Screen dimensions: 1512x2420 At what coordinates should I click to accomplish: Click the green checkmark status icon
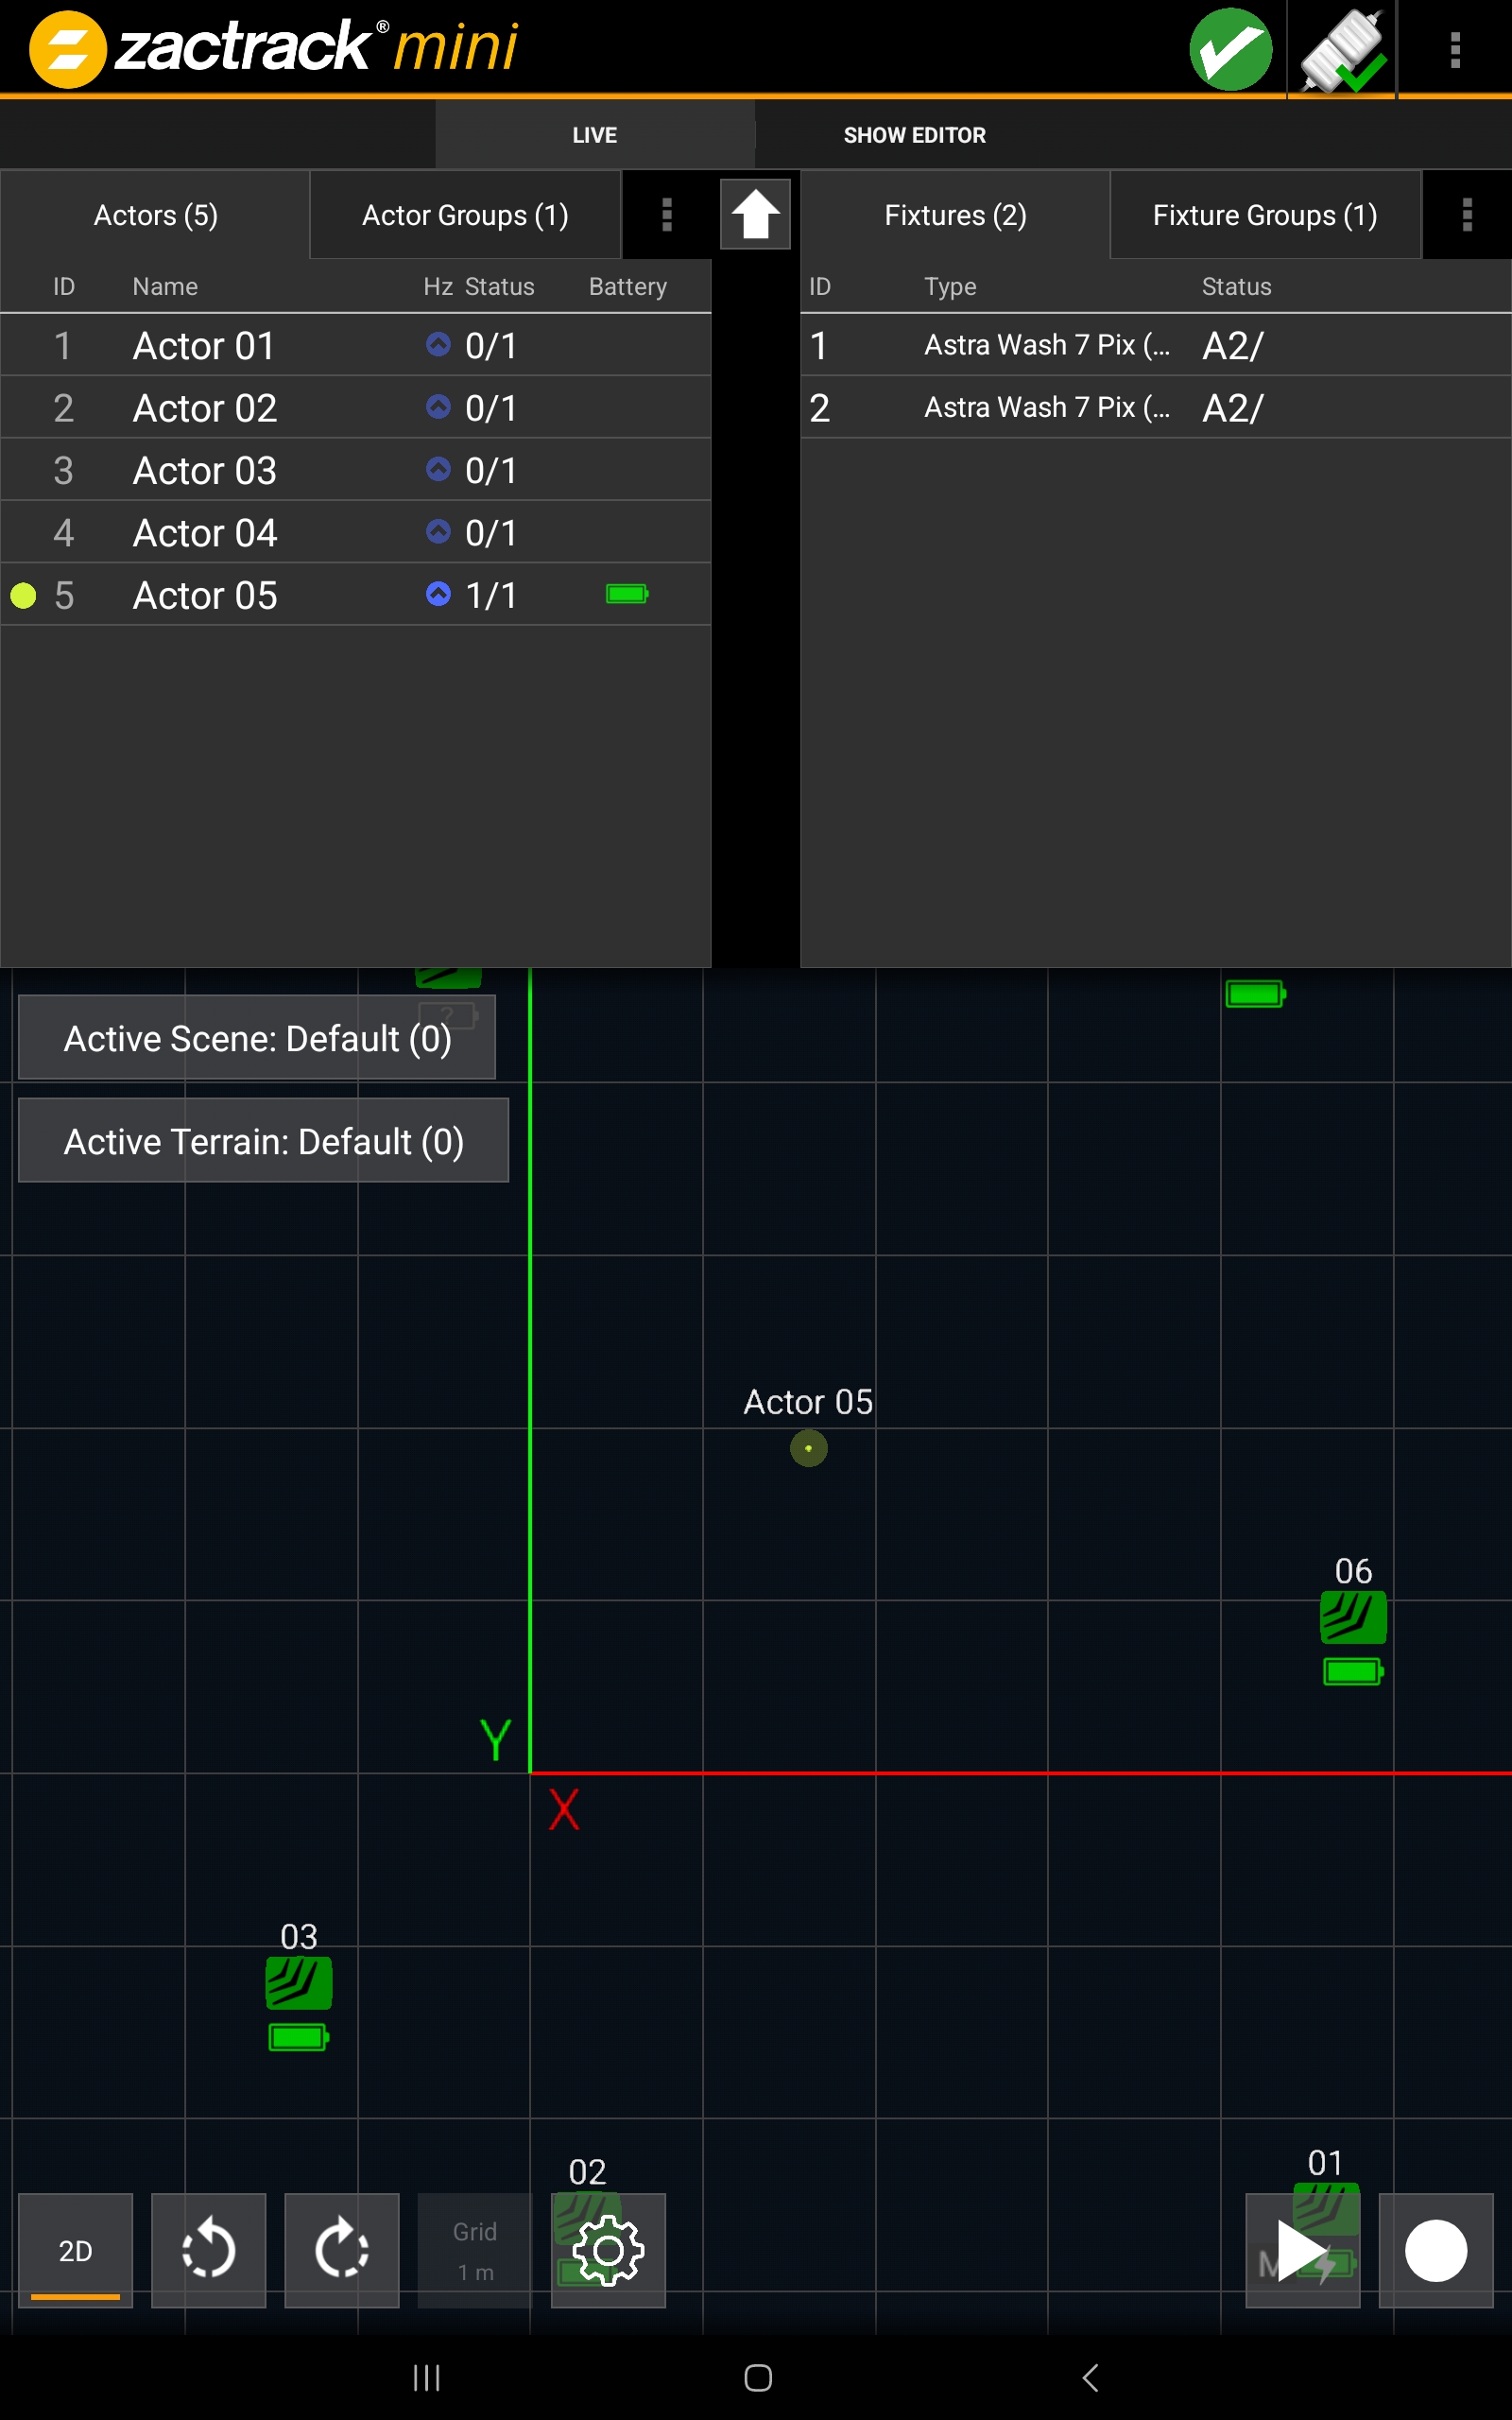tap(1230, 49)
